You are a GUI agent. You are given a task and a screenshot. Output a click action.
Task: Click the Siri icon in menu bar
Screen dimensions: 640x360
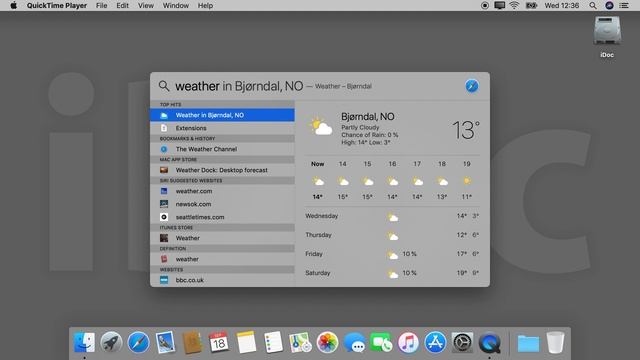click(x=609, y=6)
